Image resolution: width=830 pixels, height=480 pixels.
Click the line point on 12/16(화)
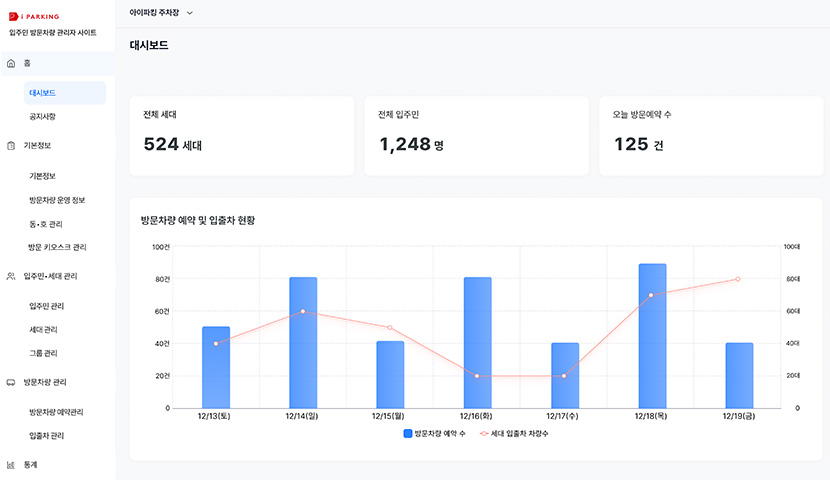coord(477,376)
